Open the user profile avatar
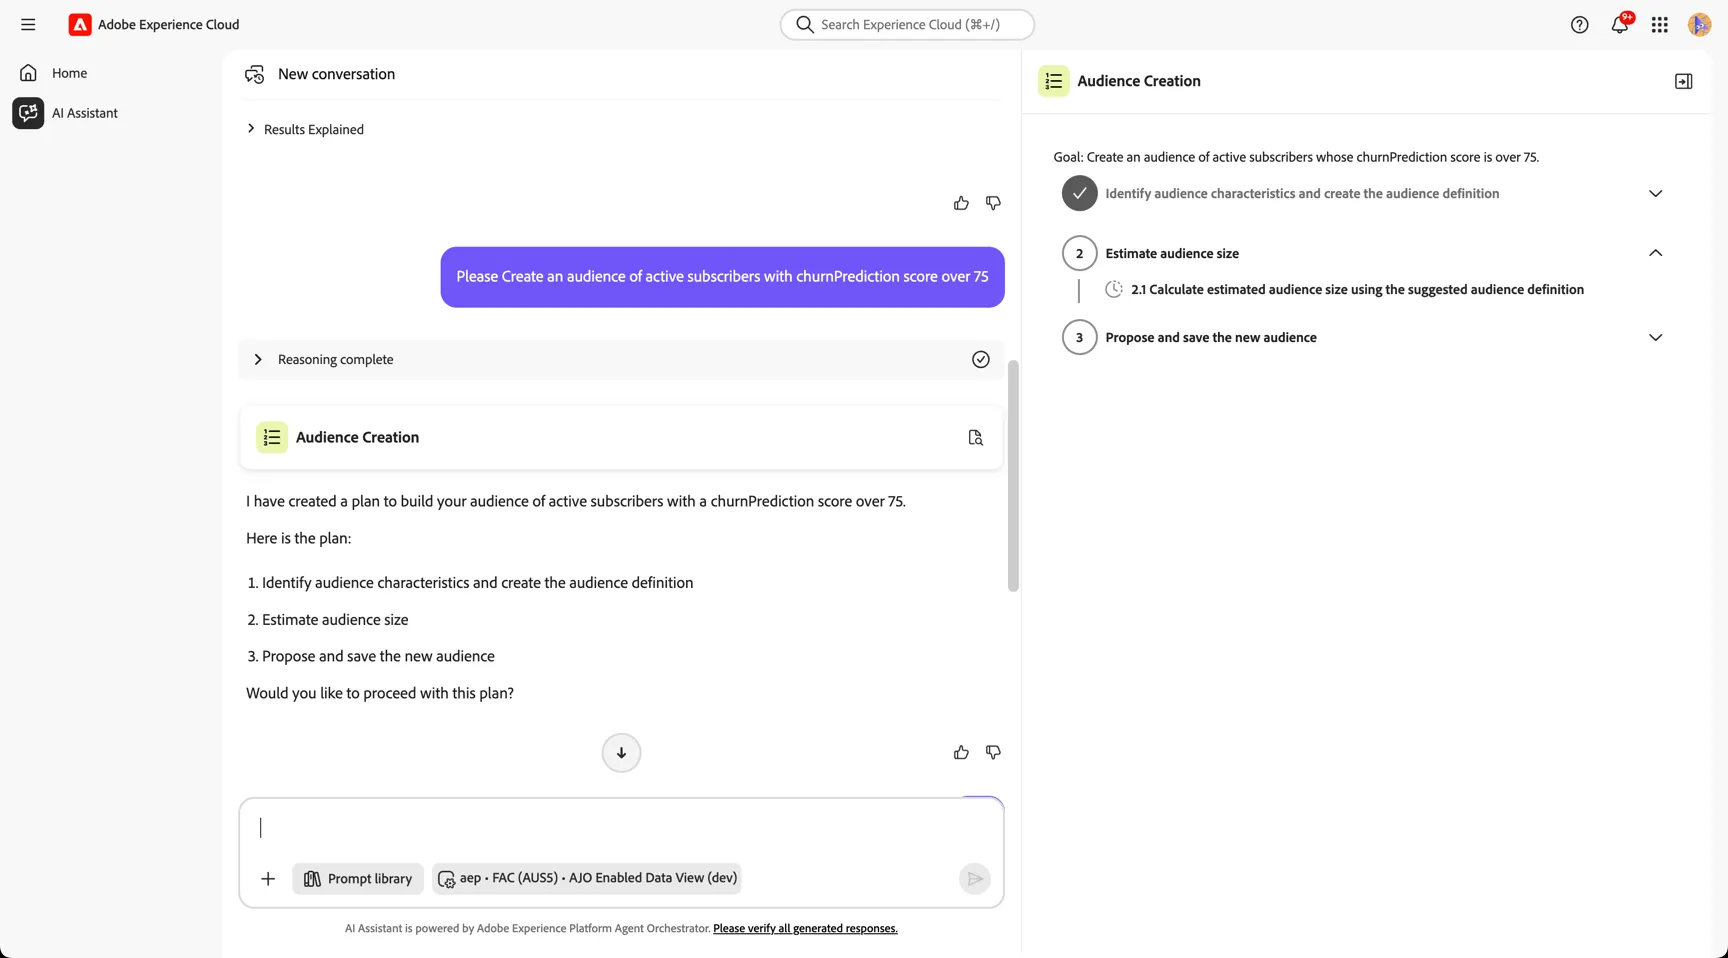The width and height of the screenshot is (1728, 958). pos(1699,25)
